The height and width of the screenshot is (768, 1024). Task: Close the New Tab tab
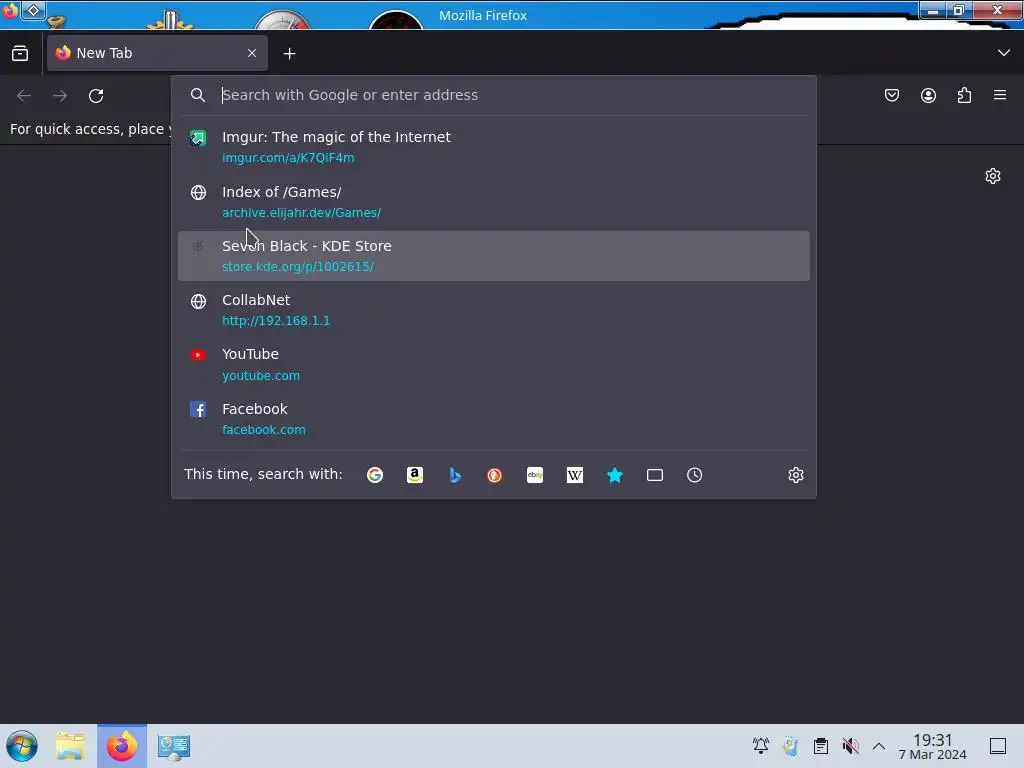coord(252,53)
